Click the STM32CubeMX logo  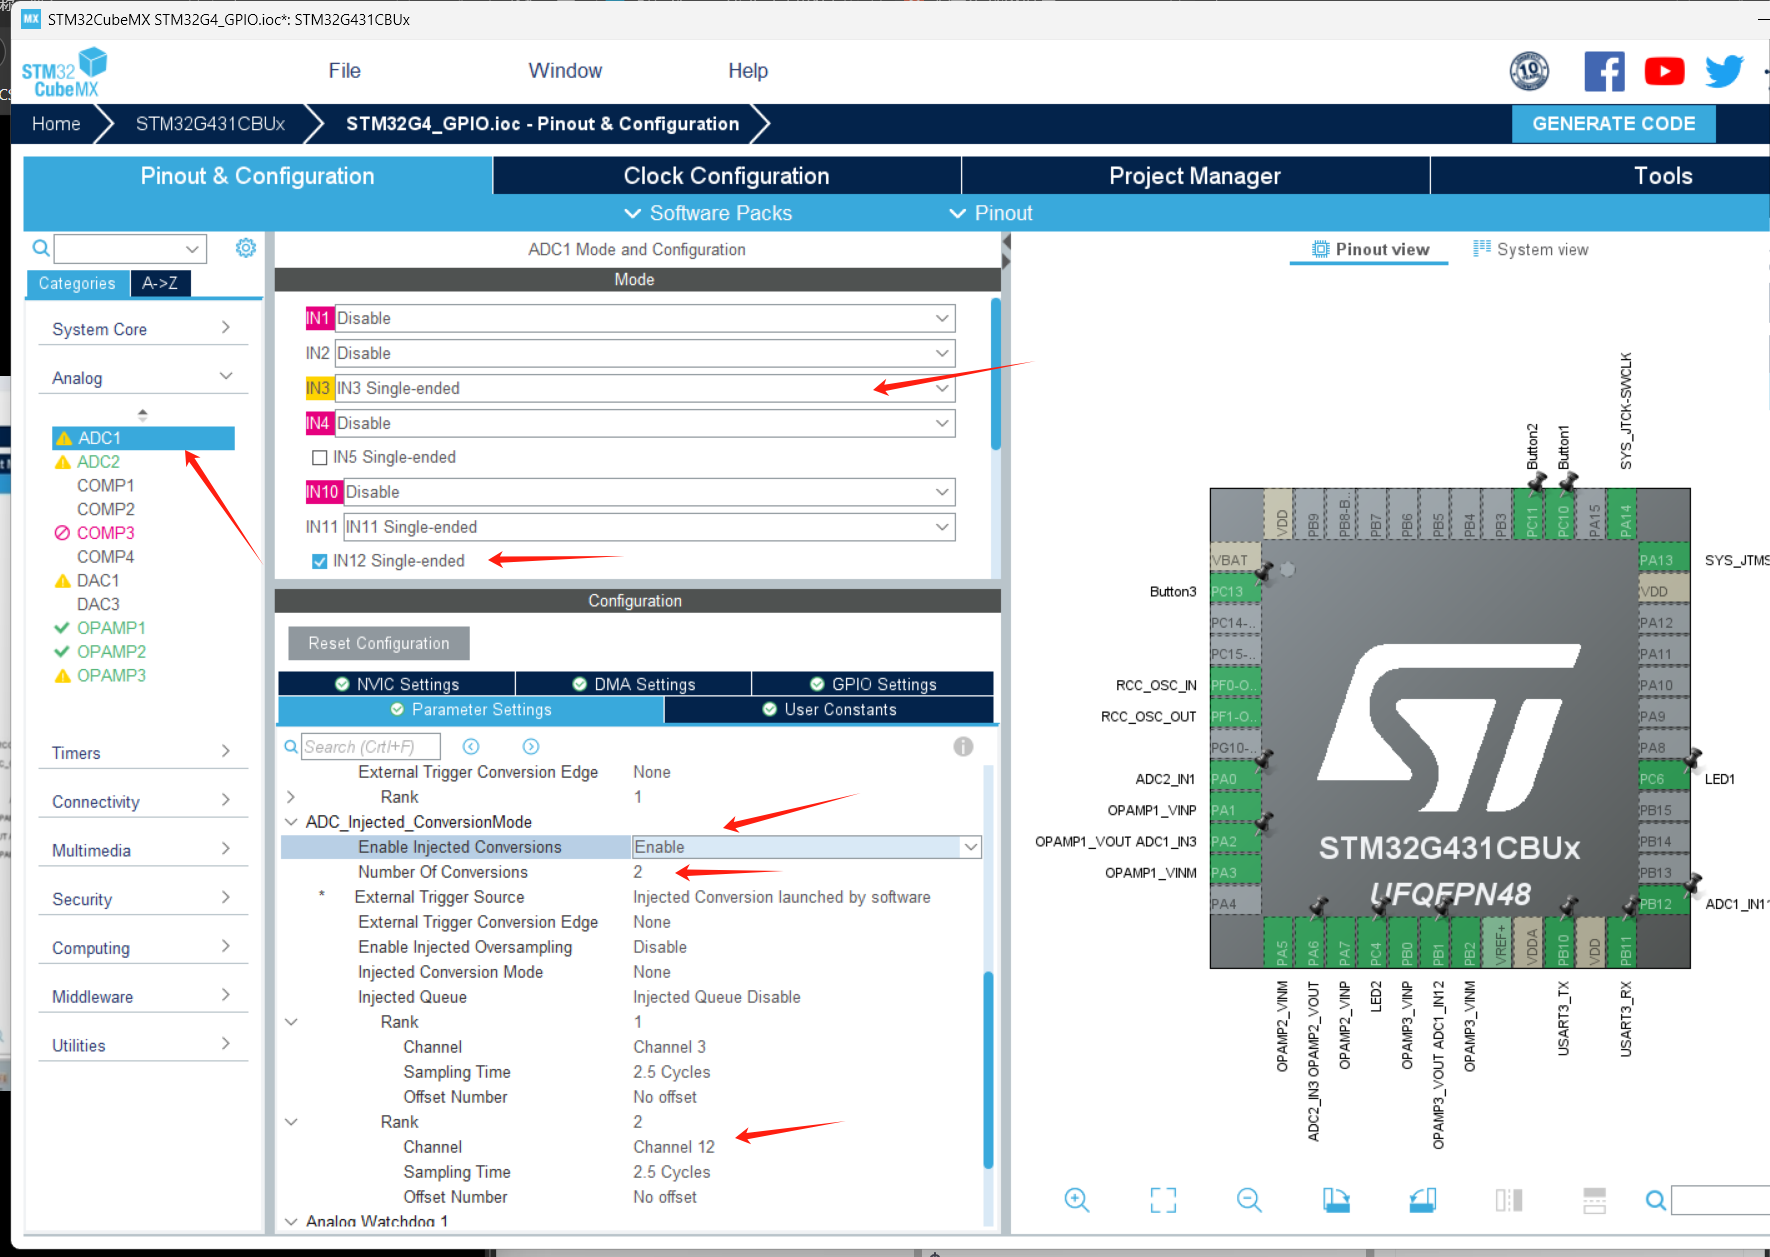coord(64,72)
